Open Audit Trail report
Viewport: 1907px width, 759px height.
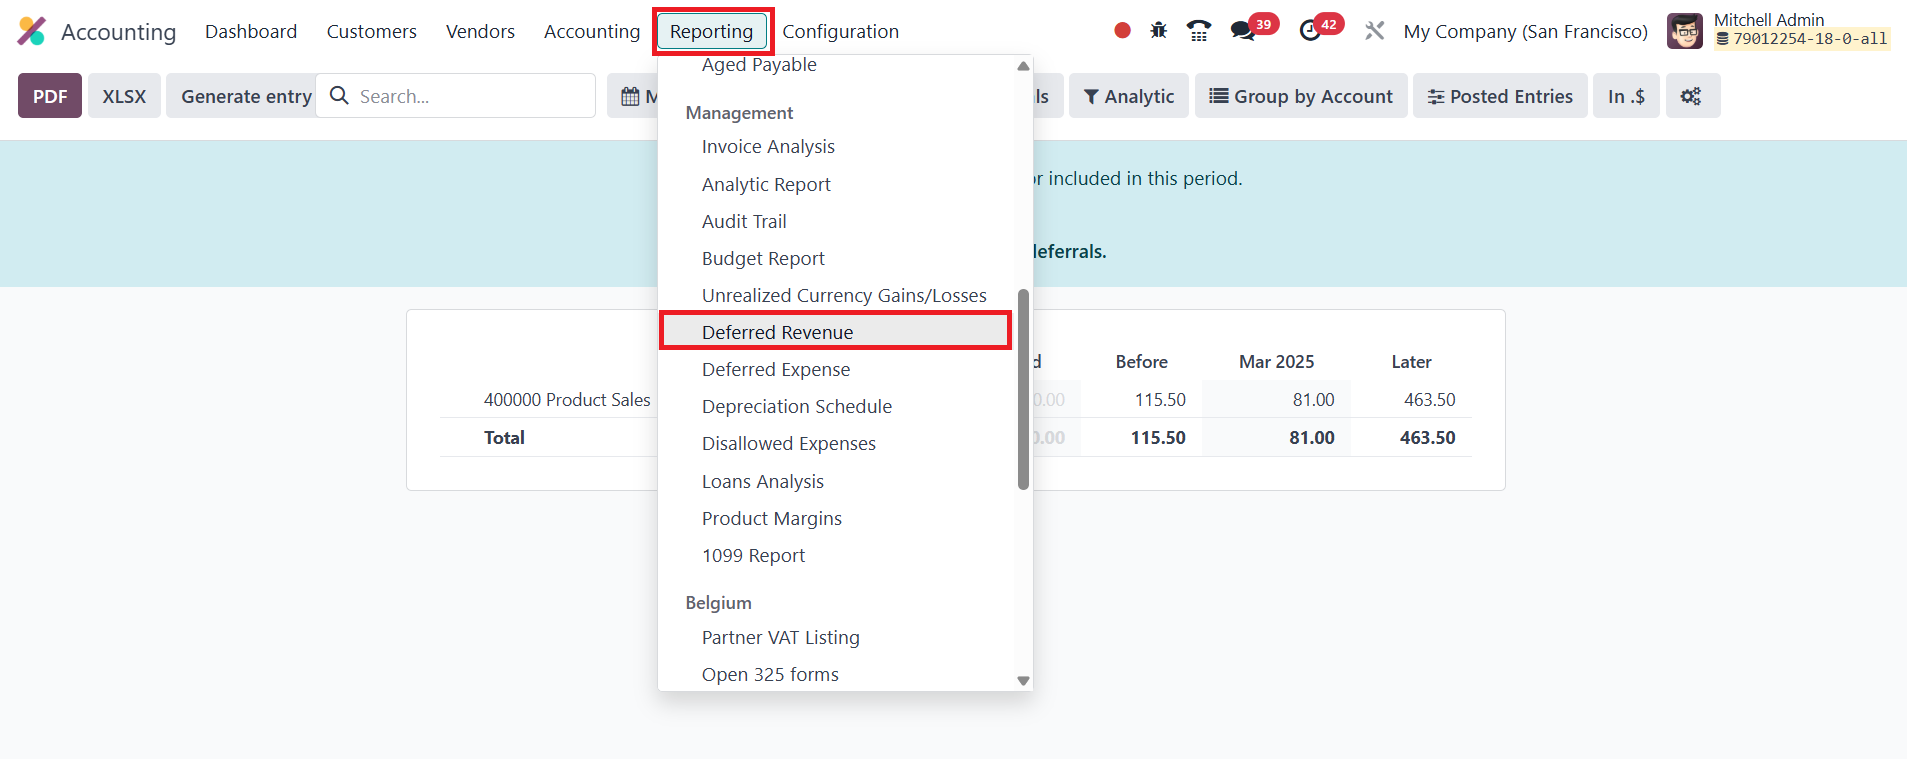[744, 221]
